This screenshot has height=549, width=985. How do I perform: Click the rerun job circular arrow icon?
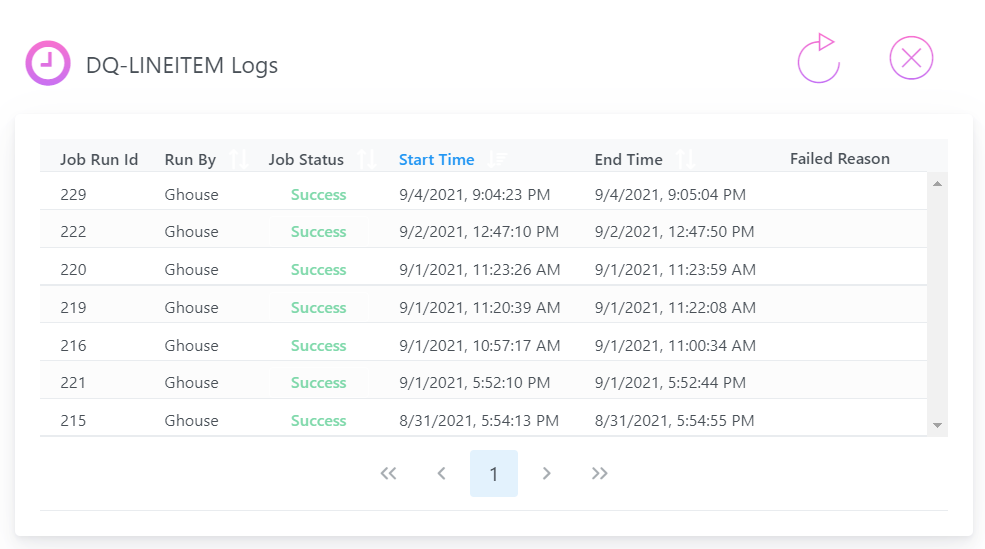[819, 58]
